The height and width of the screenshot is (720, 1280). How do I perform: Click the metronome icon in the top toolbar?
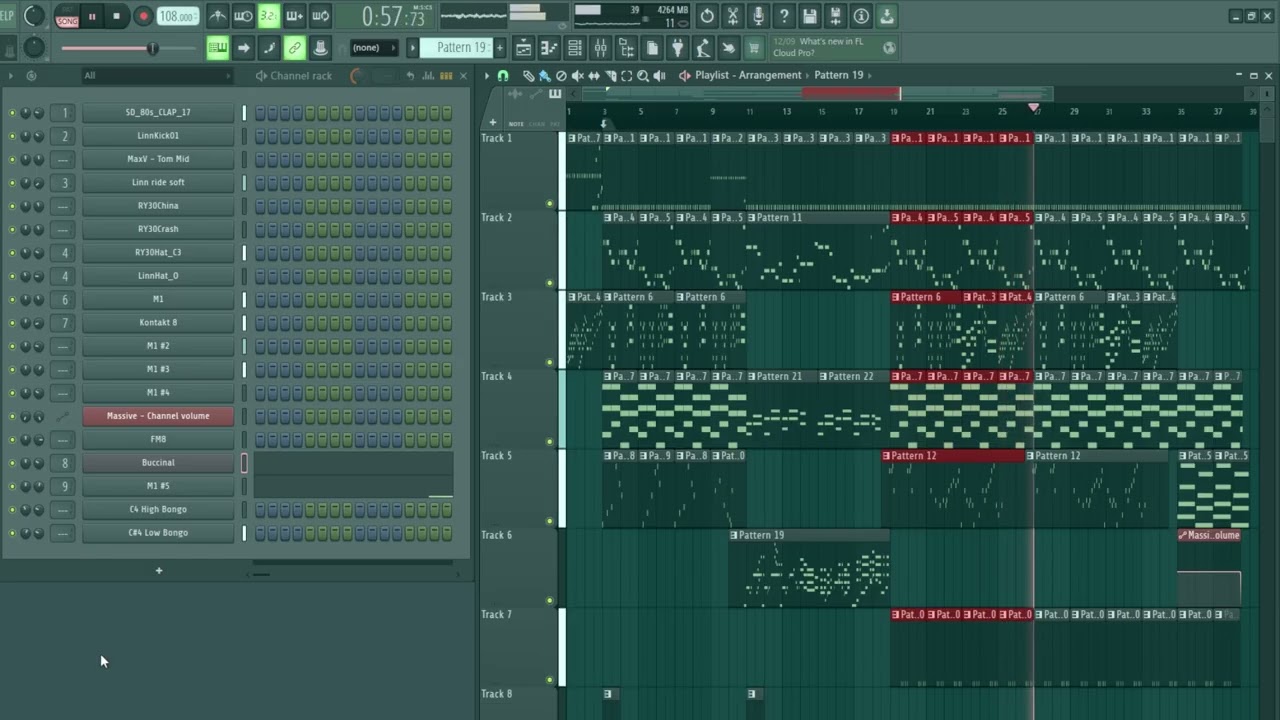pos(217,16)
